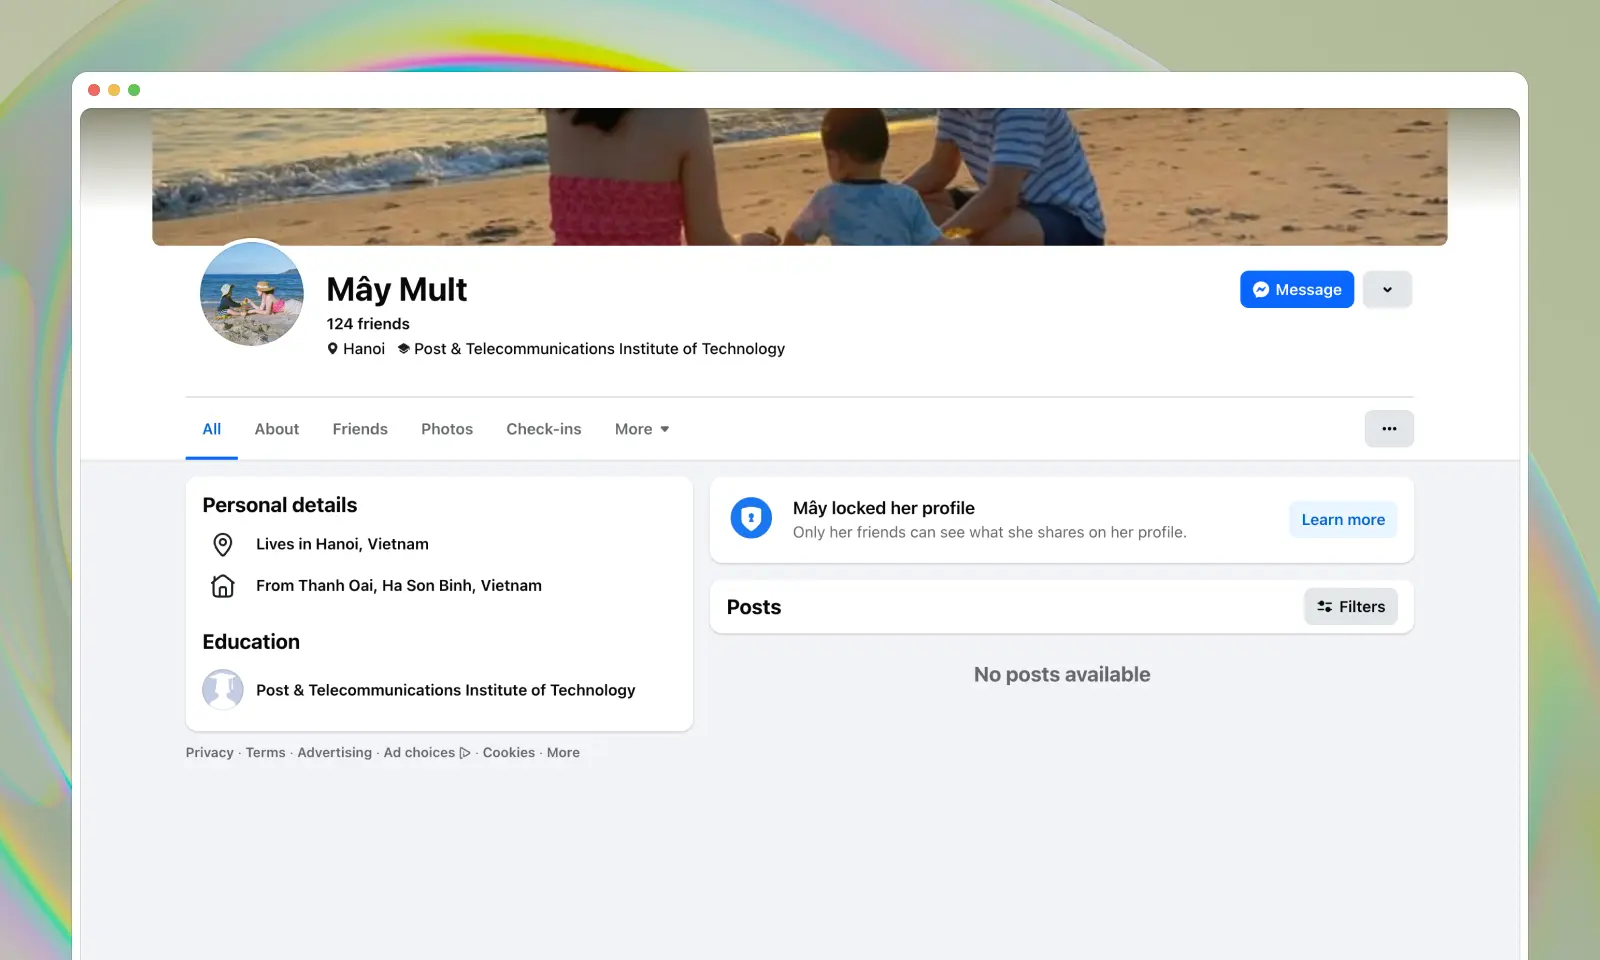The image size is (1600, 960).
Task: Click the footer More link
Action: click(x=563, y=753)
